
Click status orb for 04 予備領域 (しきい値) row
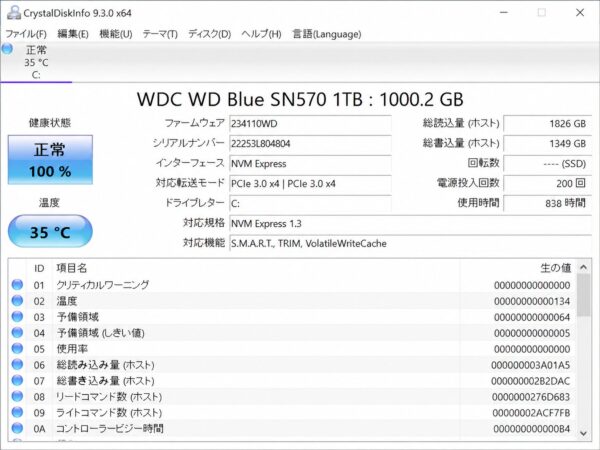[x=17, y=332]
